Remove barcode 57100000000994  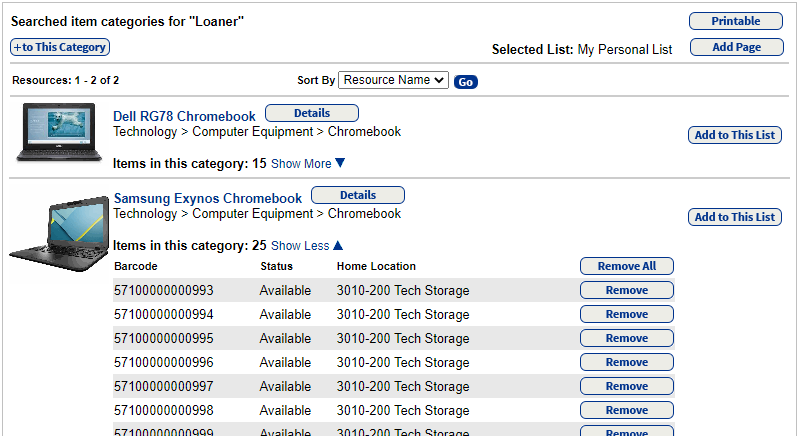[x=627, y=314]
